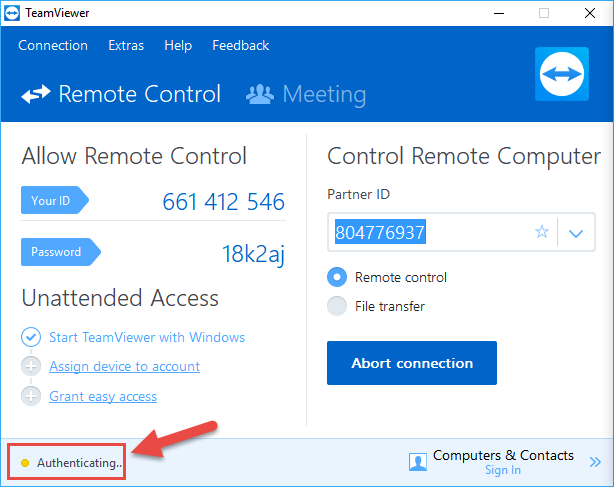Open the Computers & Contacts panel label
The image size is (614, 487).
tap(503, 455)
